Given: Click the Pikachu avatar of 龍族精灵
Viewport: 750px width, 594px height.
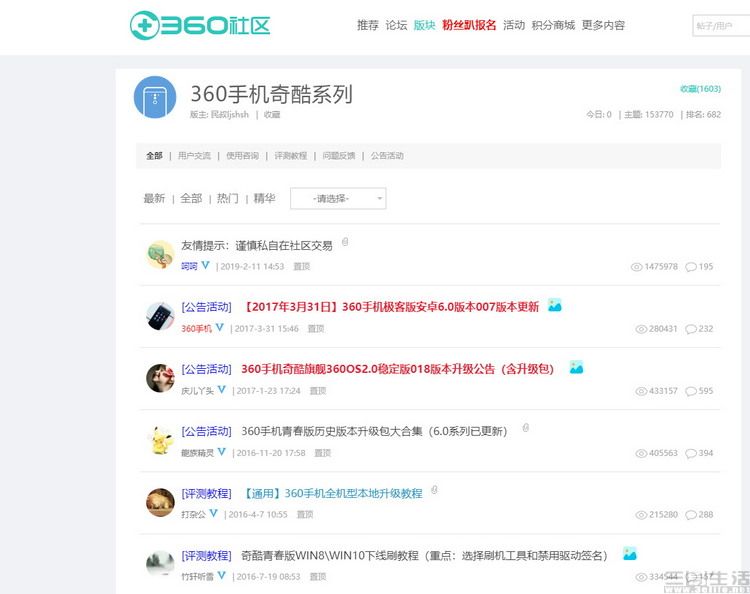Looking at the screenshot, I should 160,440.
